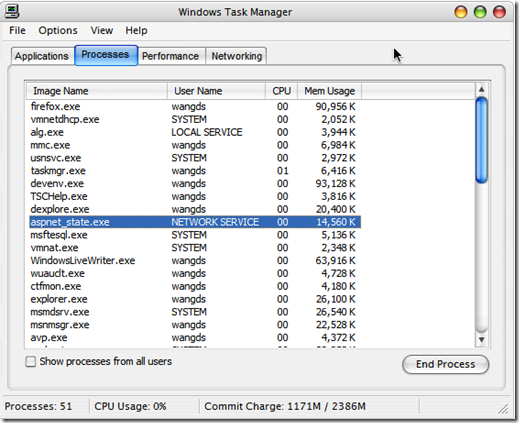
Task: Select the vmnetdhcp.exe process
Action: pos(195,119)
